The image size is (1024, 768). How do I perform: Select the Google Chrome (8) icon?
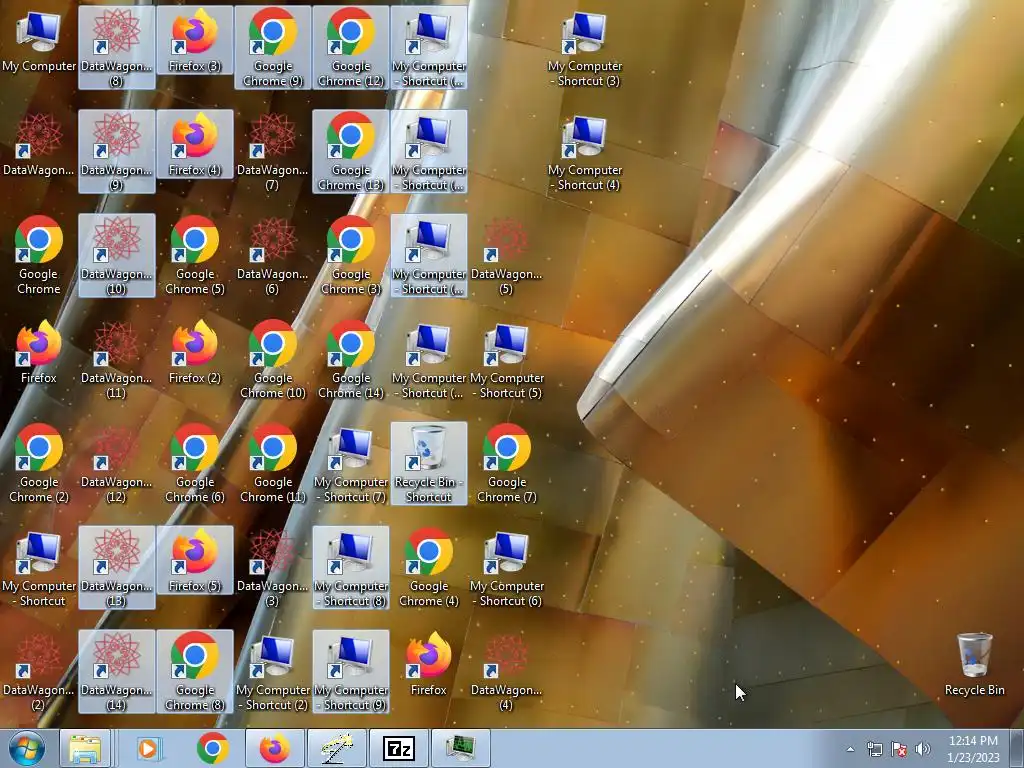[195, 671]
